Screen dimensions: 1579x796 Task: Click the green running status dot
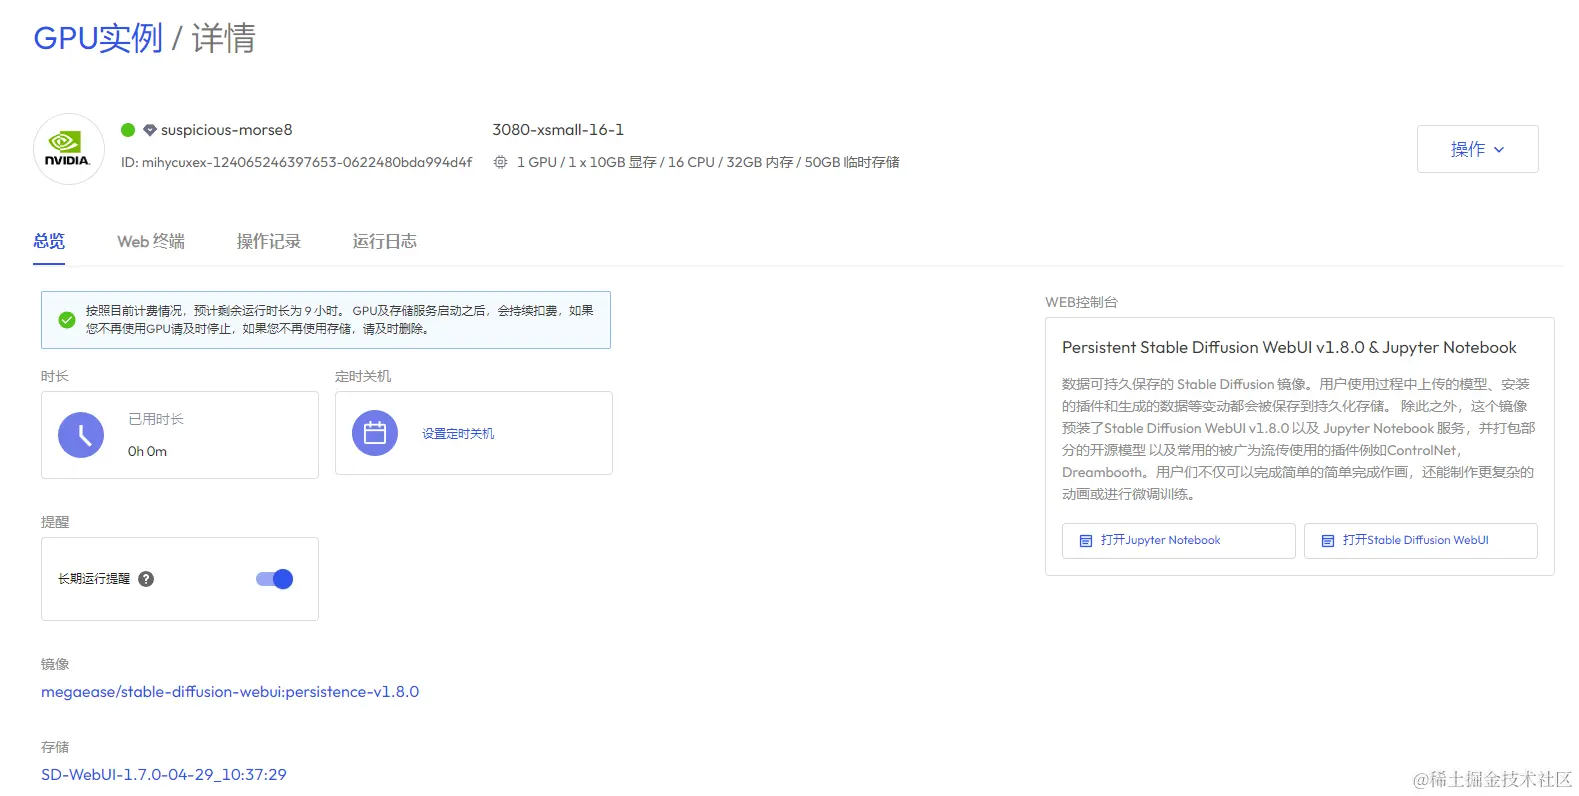click(x=128, y=130)
